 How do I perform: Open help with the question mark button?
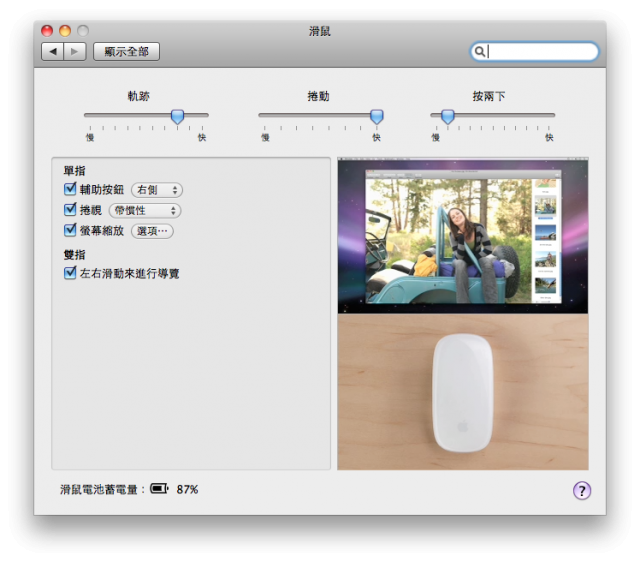[x=582, y=490]
